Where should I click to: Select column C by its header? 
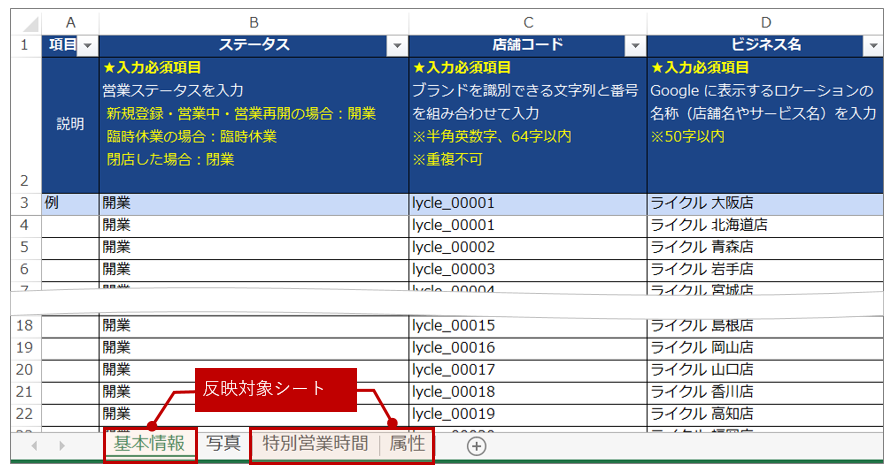(527, 22)
